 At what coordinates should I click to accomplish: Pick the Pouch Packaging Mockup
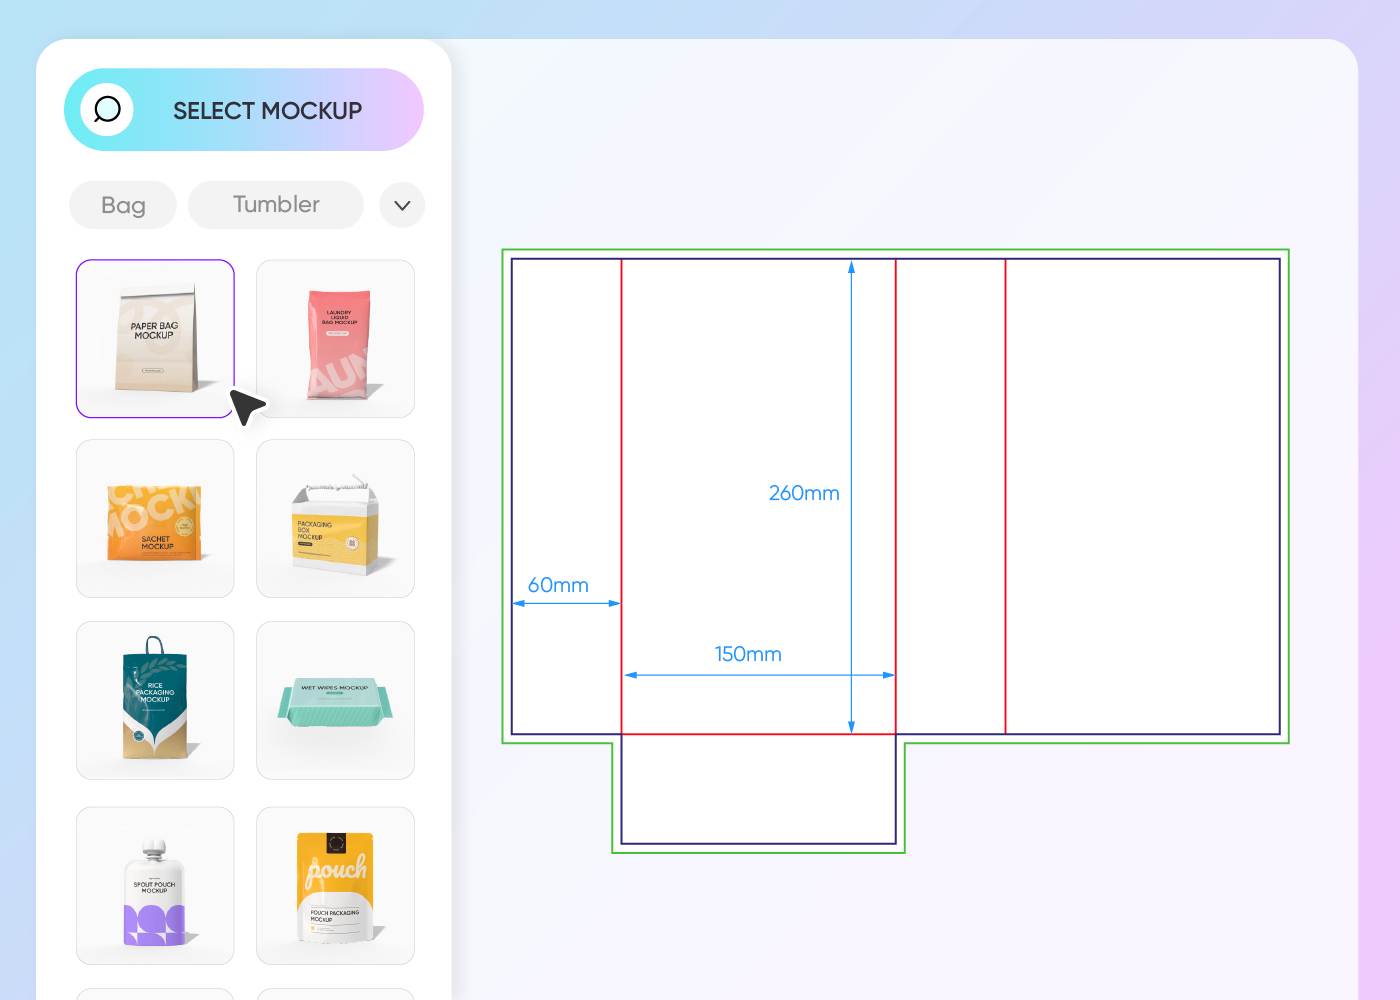(x=335, y=885)
